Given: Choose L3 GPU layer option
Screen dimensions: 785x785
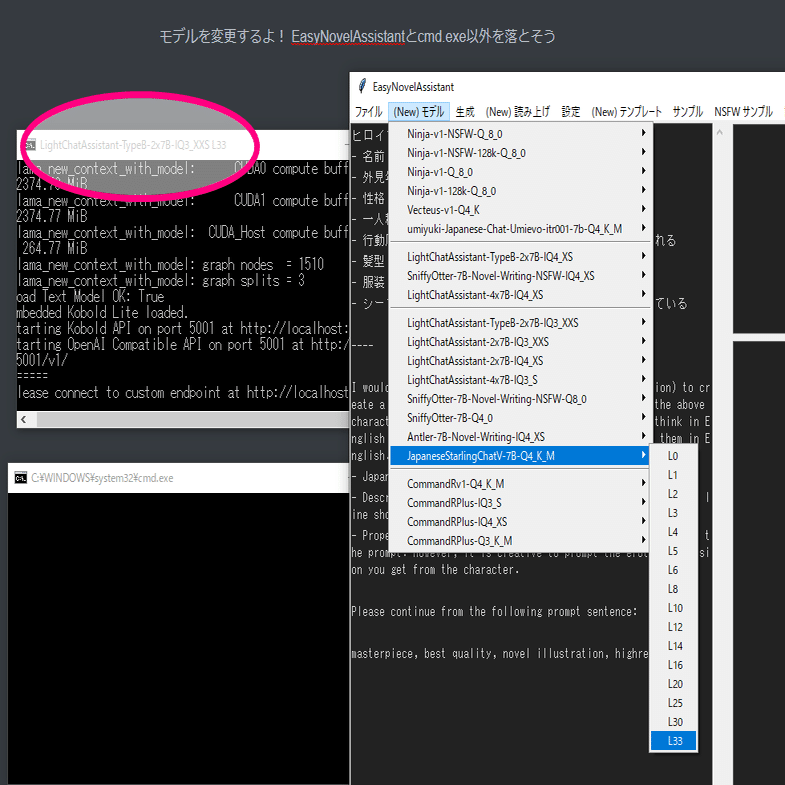Looking at the screenshot, I should 673,513.
